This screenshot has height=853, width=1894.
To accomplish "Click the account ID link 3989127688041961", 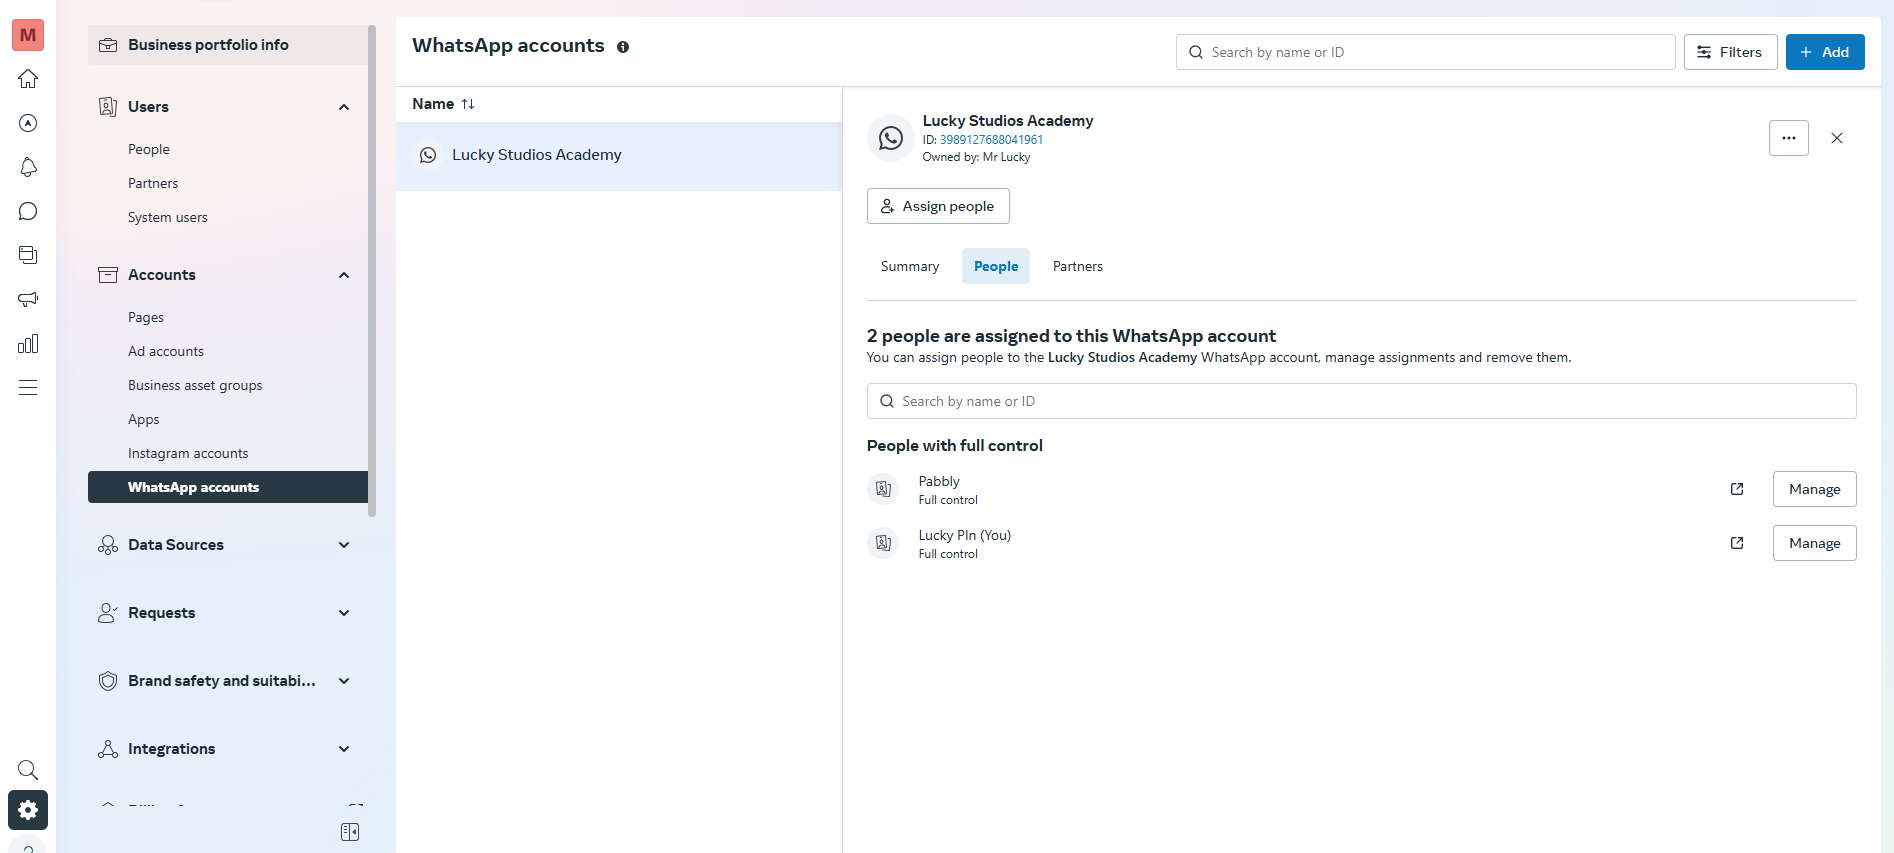I will click(x=991, y=140).
